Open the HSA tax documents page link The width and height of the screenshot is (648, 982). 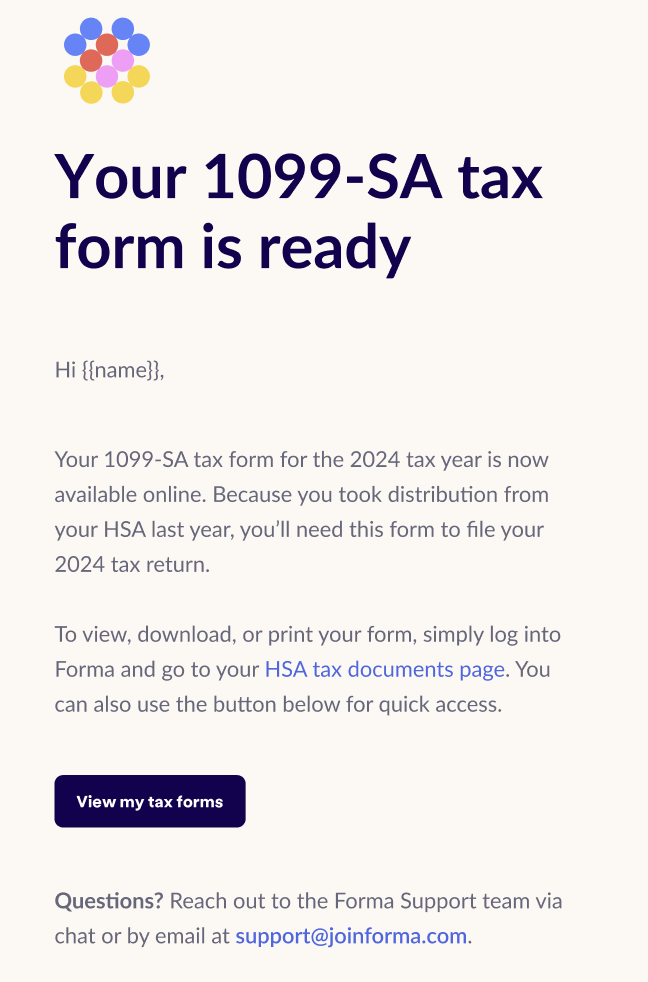[384, 669]
